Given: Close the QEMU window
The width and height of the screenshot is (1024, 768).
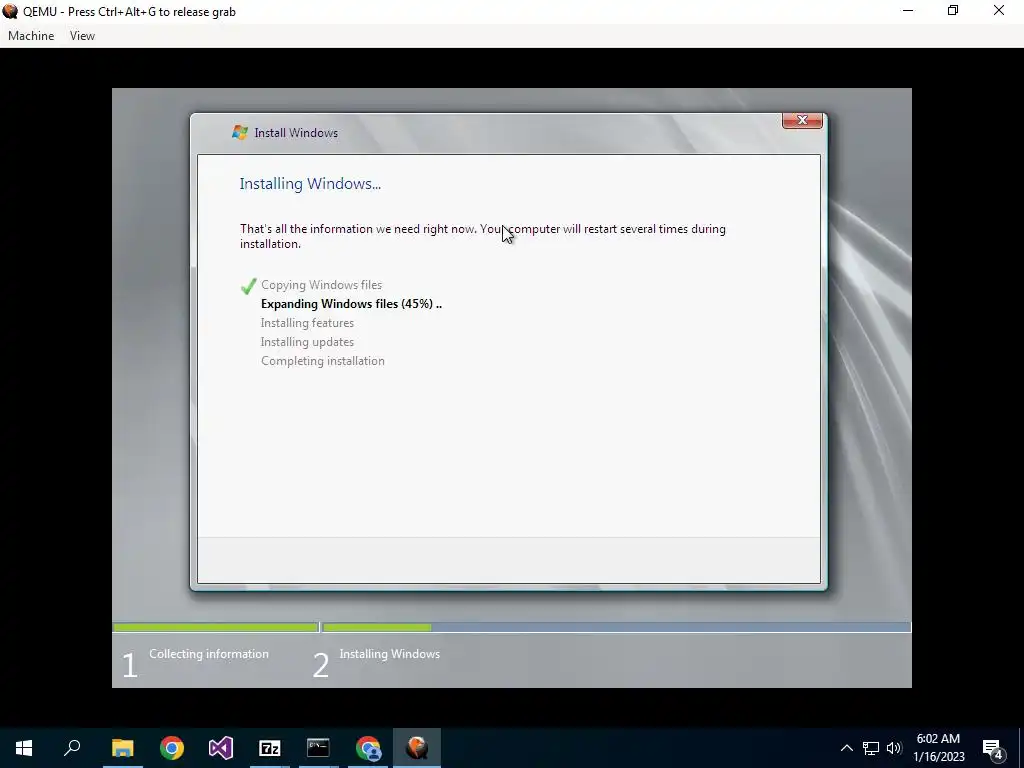Looking at the screenshot, I should pos(999,11).
